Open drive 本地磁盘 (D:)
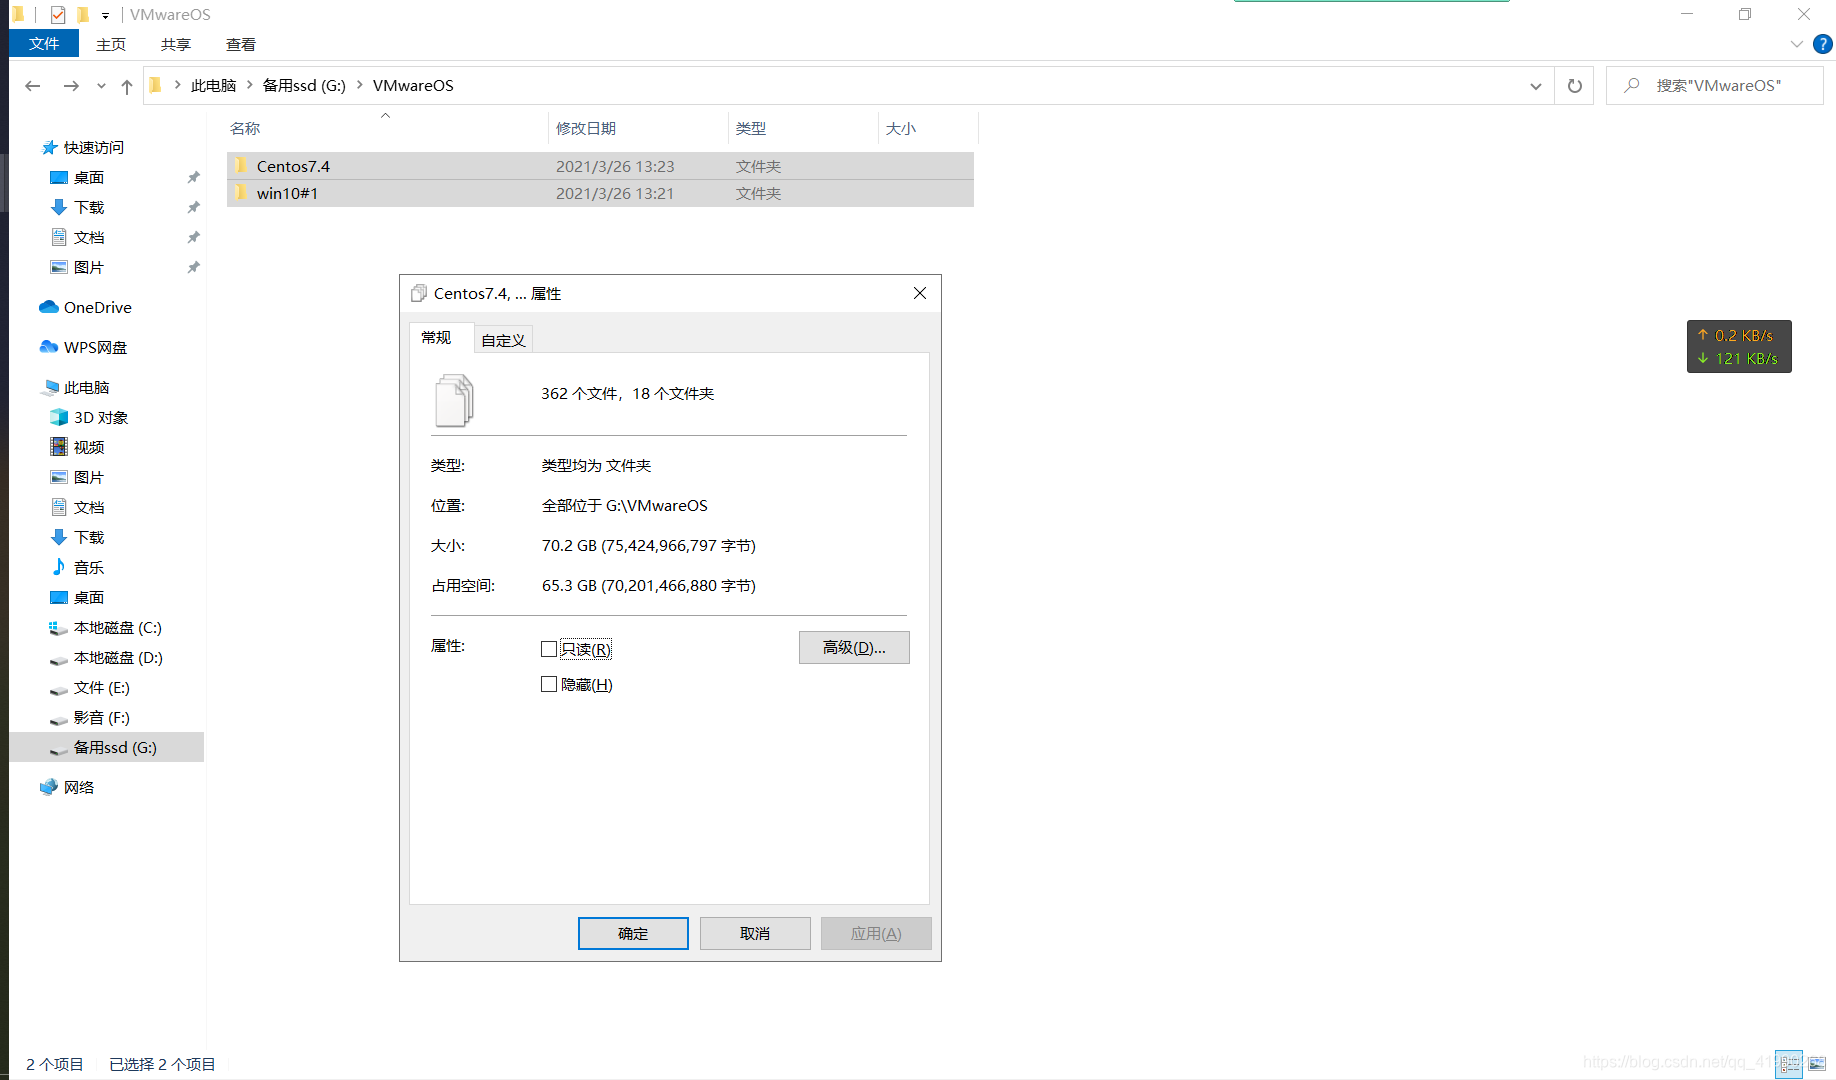Screen dimensions: 1836x1080 pyautogui.click(x=118, y=657)
